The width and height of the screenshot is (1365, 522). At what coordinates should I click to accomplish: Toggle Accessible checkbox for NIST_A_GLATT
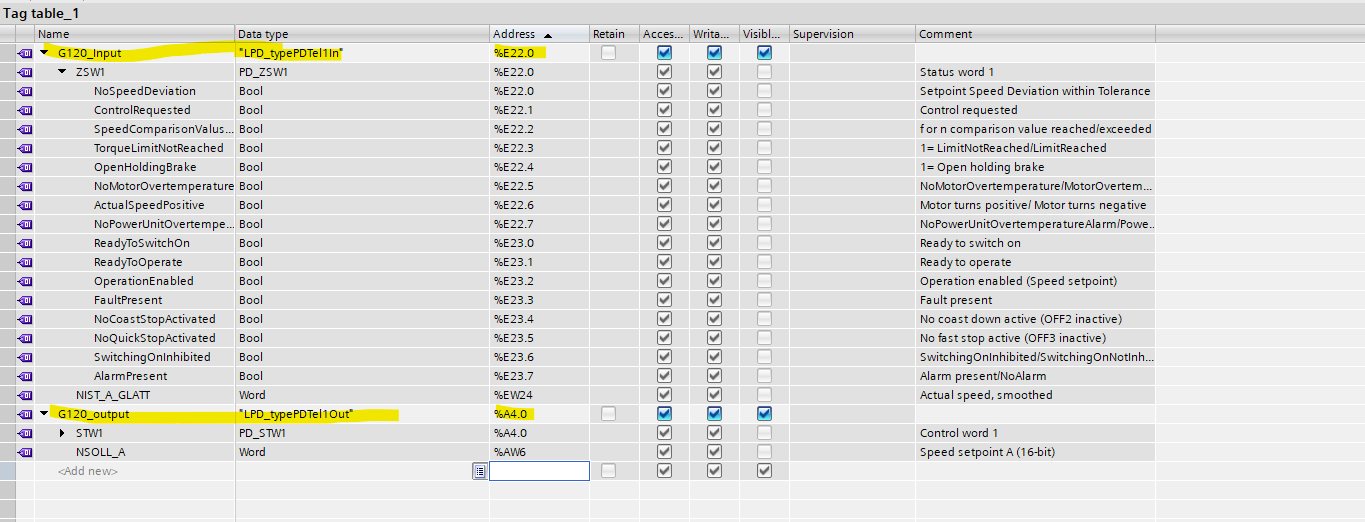664,395
